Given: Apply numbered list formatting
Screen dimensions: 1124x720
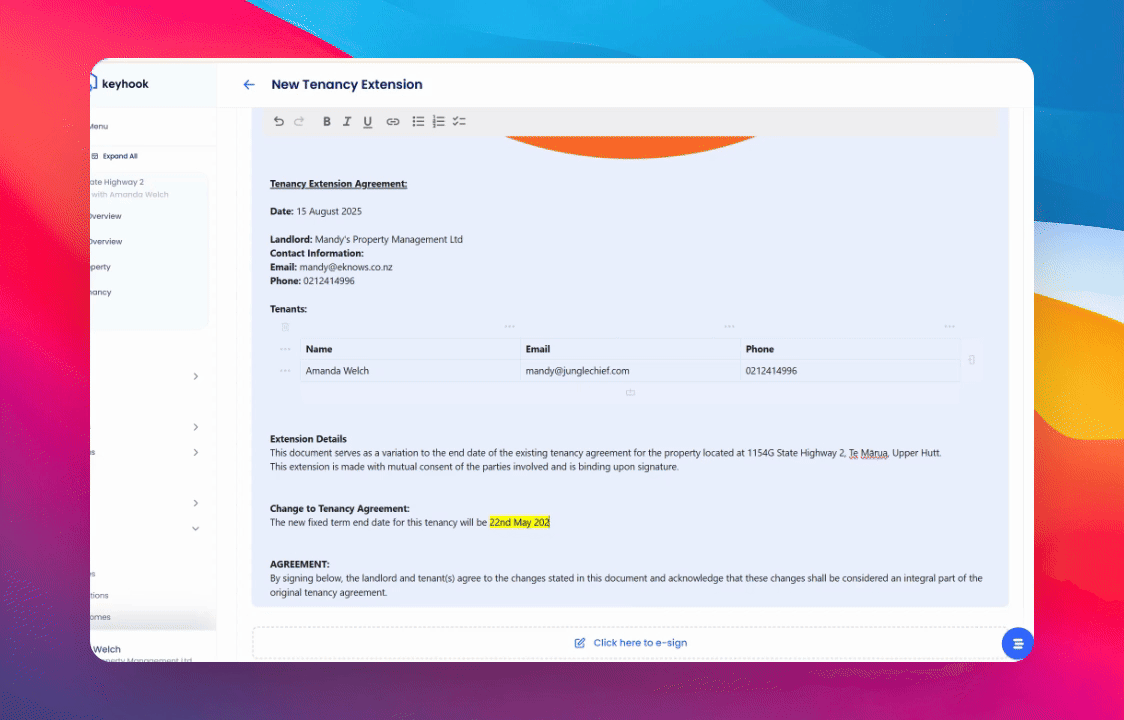Looking at the screenshot, I should click(439, 121).
